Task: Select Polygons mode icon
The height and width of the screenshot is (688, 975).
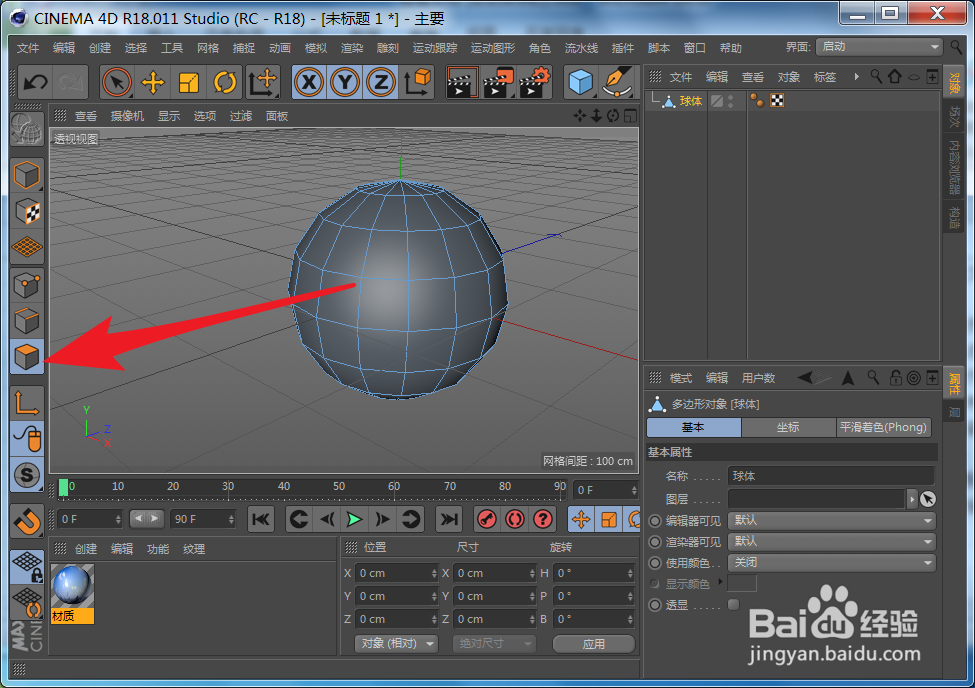Action: tap(27, 357)
